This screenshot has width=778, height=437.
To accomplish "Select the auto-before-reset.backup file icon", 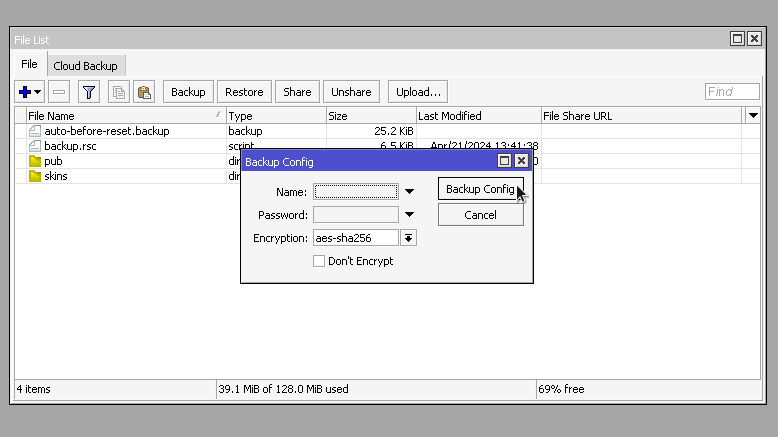I will [35, 131].
